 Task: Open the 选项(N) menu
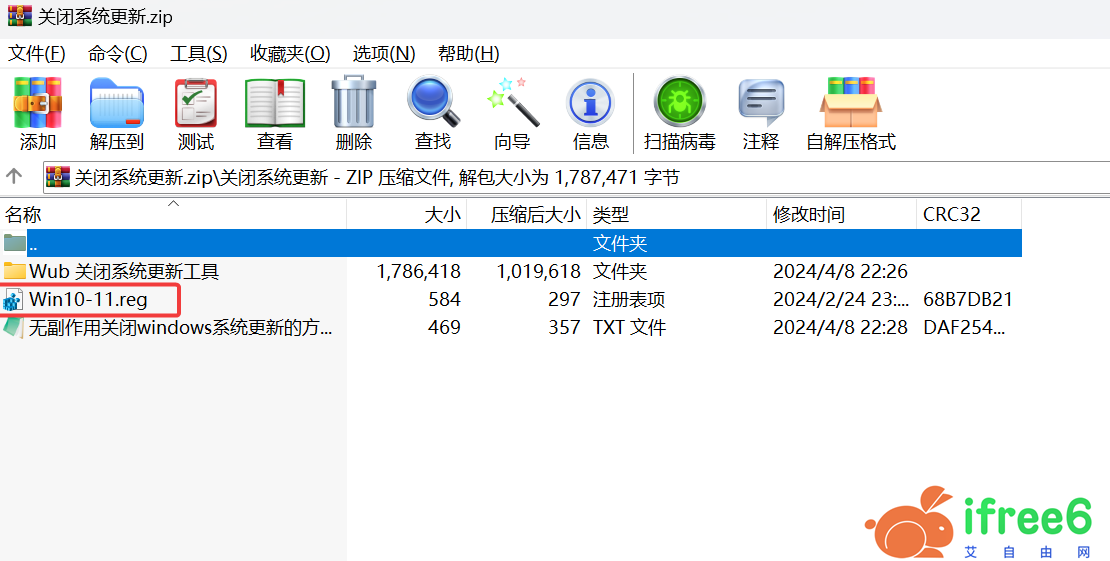384,53
